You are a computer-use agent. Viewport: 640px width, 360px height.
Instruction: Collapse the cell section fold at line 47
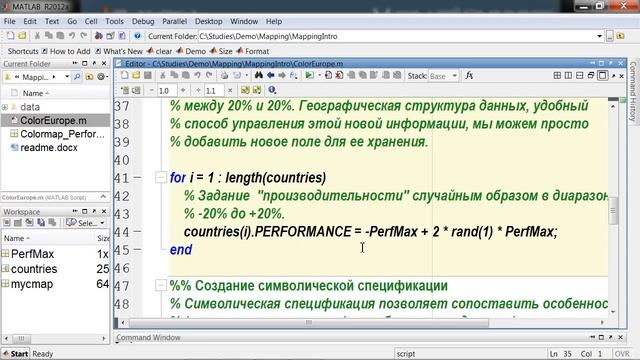pos(160,285)
